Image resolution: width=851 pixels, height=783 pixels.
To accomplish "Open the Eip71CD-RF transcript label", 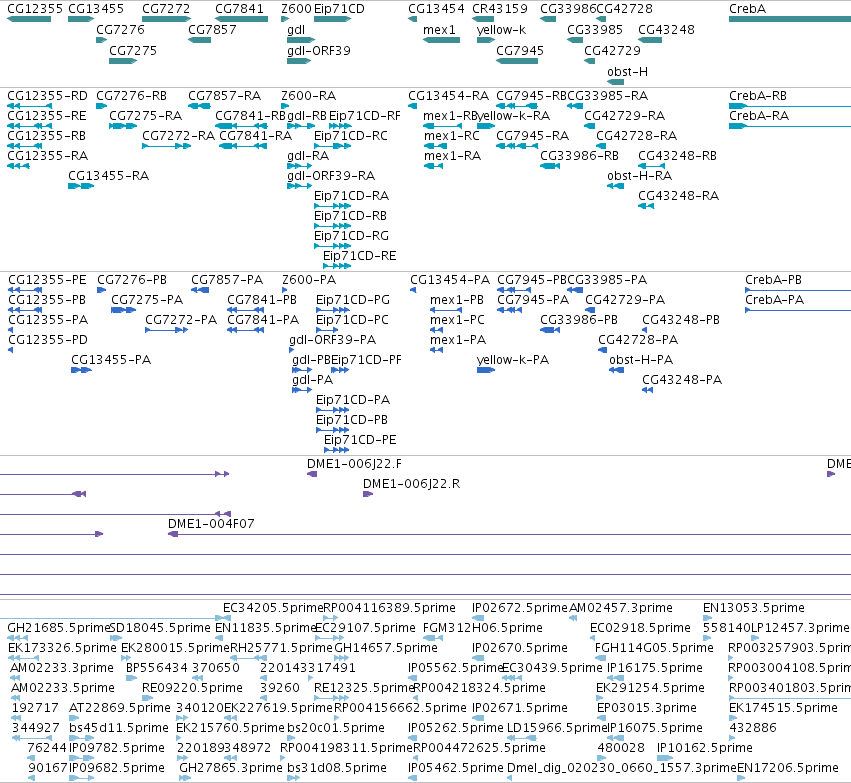I will (x=365, y=116).
